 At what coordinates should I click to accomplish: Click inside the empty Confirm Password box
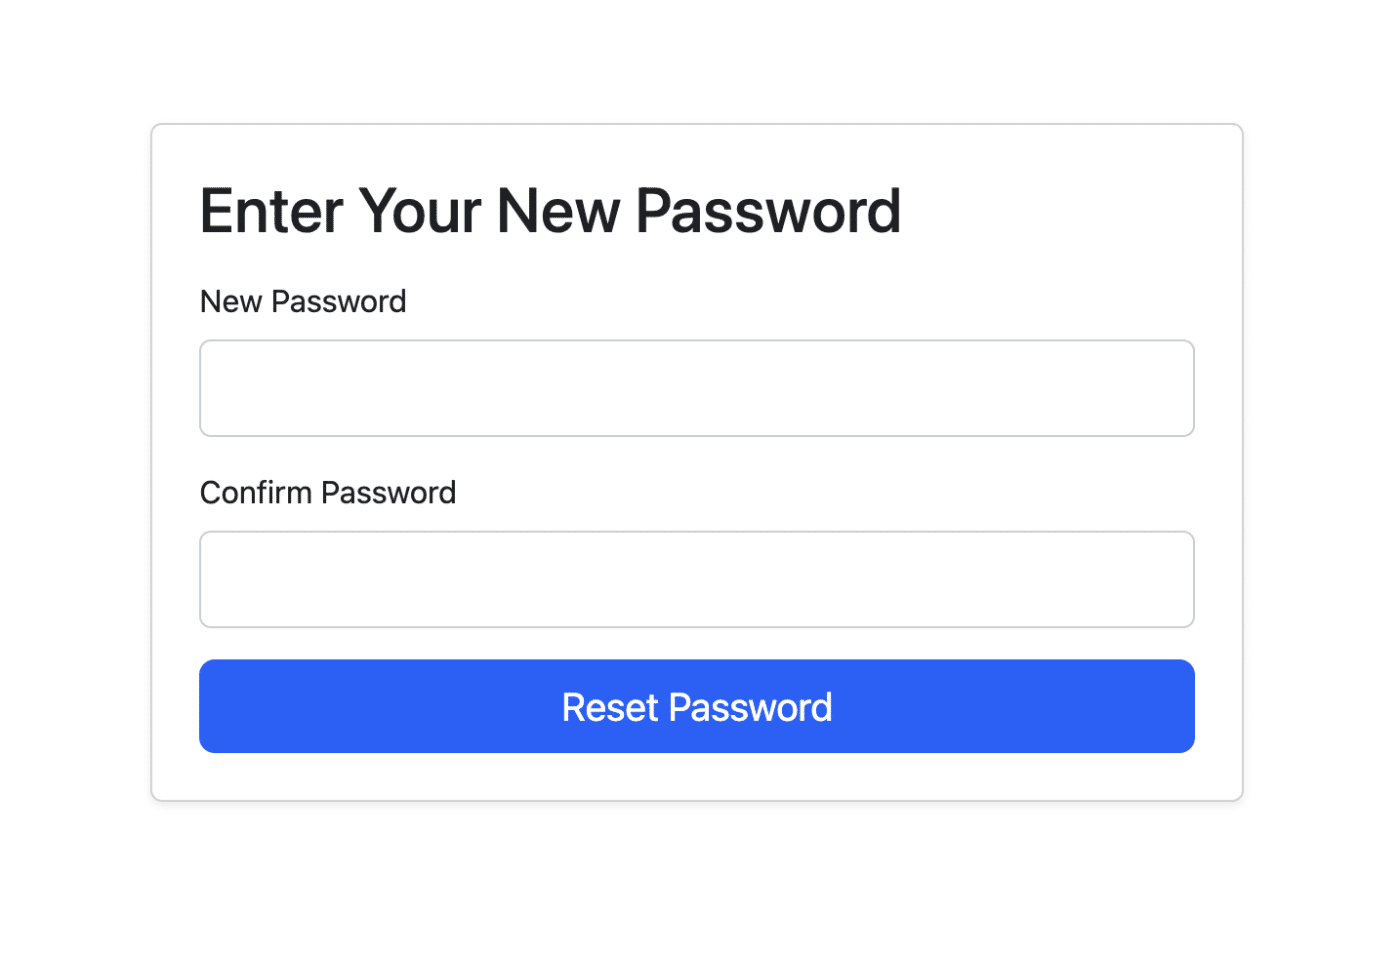click(x=697, y=579)
